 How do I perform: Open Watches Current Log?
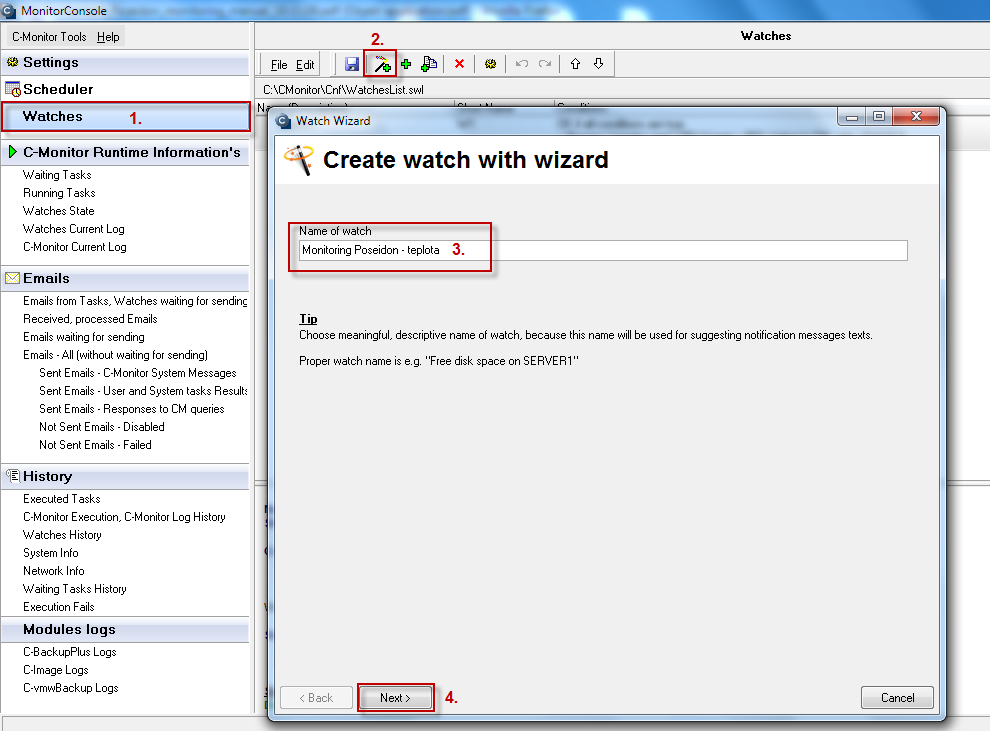click(x=73, y=229)
